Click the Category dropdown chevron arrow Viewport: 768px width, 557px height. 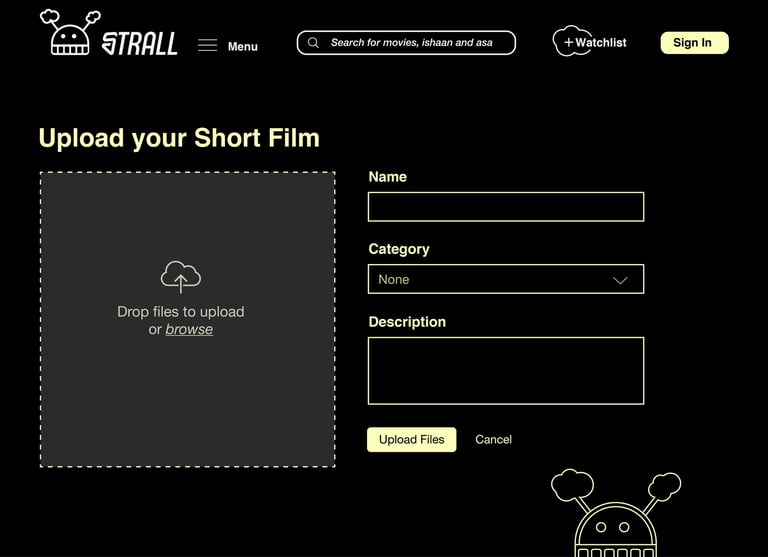tap(620, 280)
